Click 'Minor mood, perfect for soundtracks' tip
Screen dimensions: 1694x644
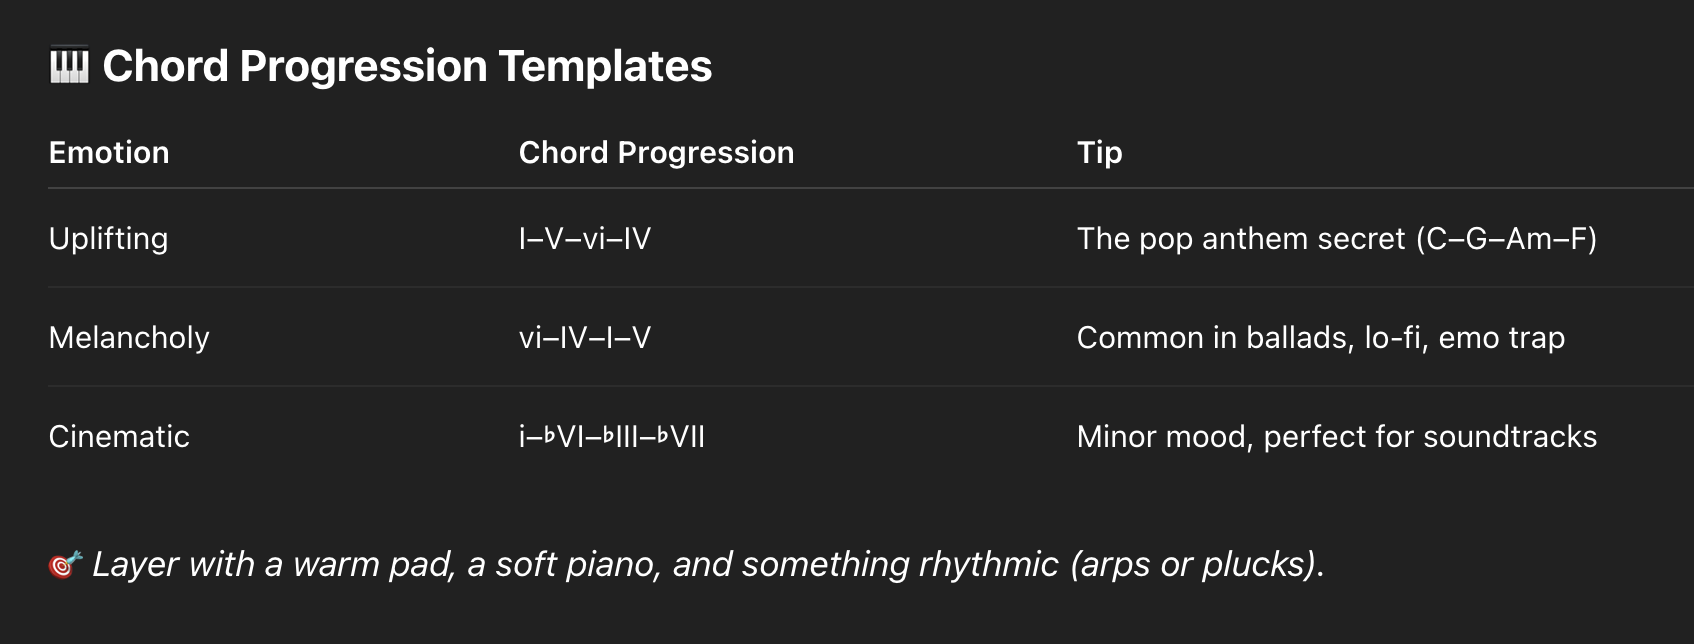click(x=1336, y=437)
